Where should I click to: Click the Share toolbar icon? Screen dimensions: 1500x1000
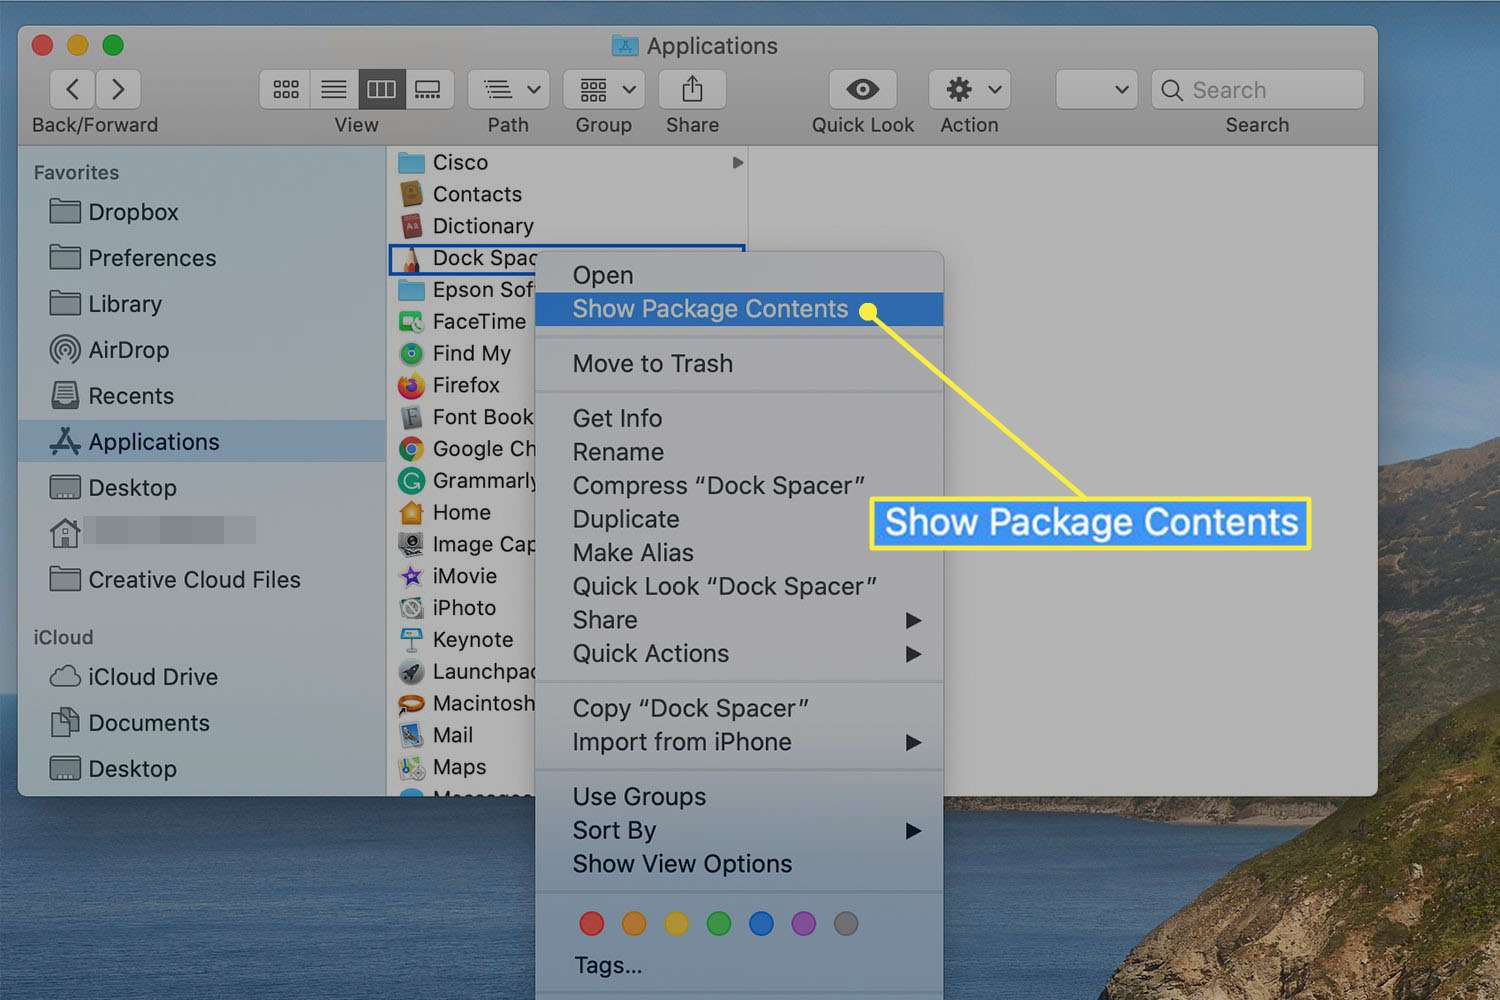click(x=692, y=89)
